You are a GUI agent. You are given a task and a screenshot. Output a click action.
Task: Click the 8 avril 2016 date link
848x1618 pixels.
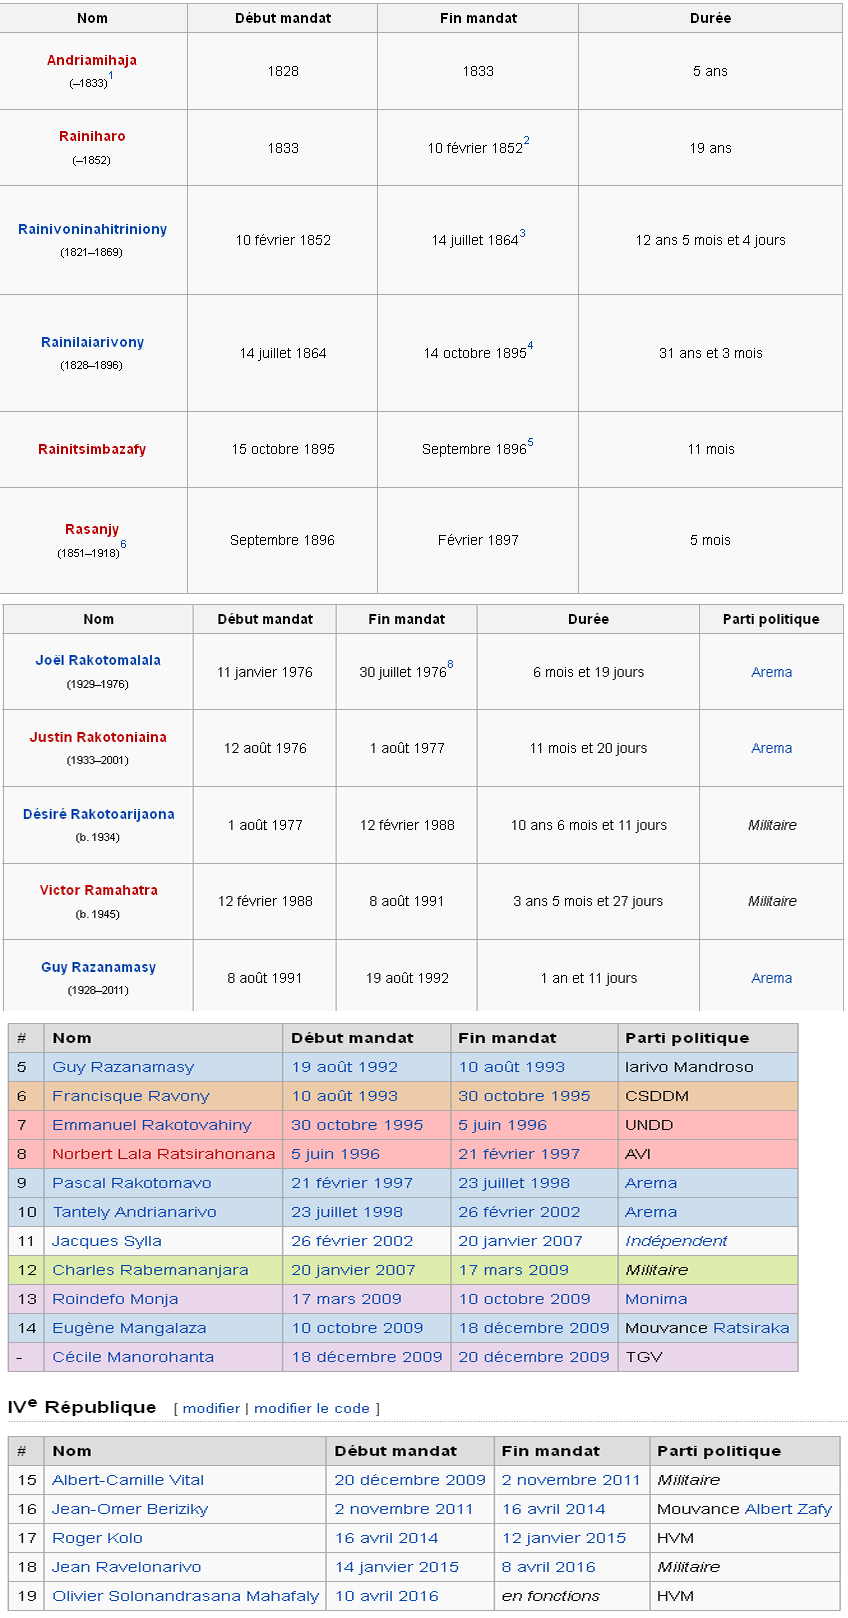548,1567
